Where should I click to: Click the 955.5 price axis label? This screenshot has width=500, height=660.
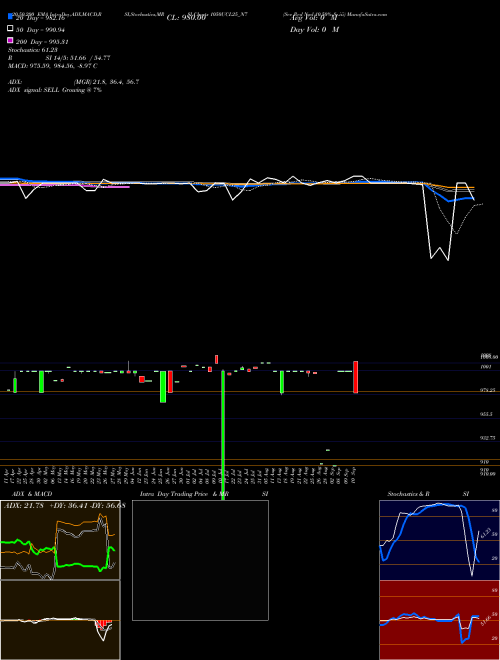[486, 414]
